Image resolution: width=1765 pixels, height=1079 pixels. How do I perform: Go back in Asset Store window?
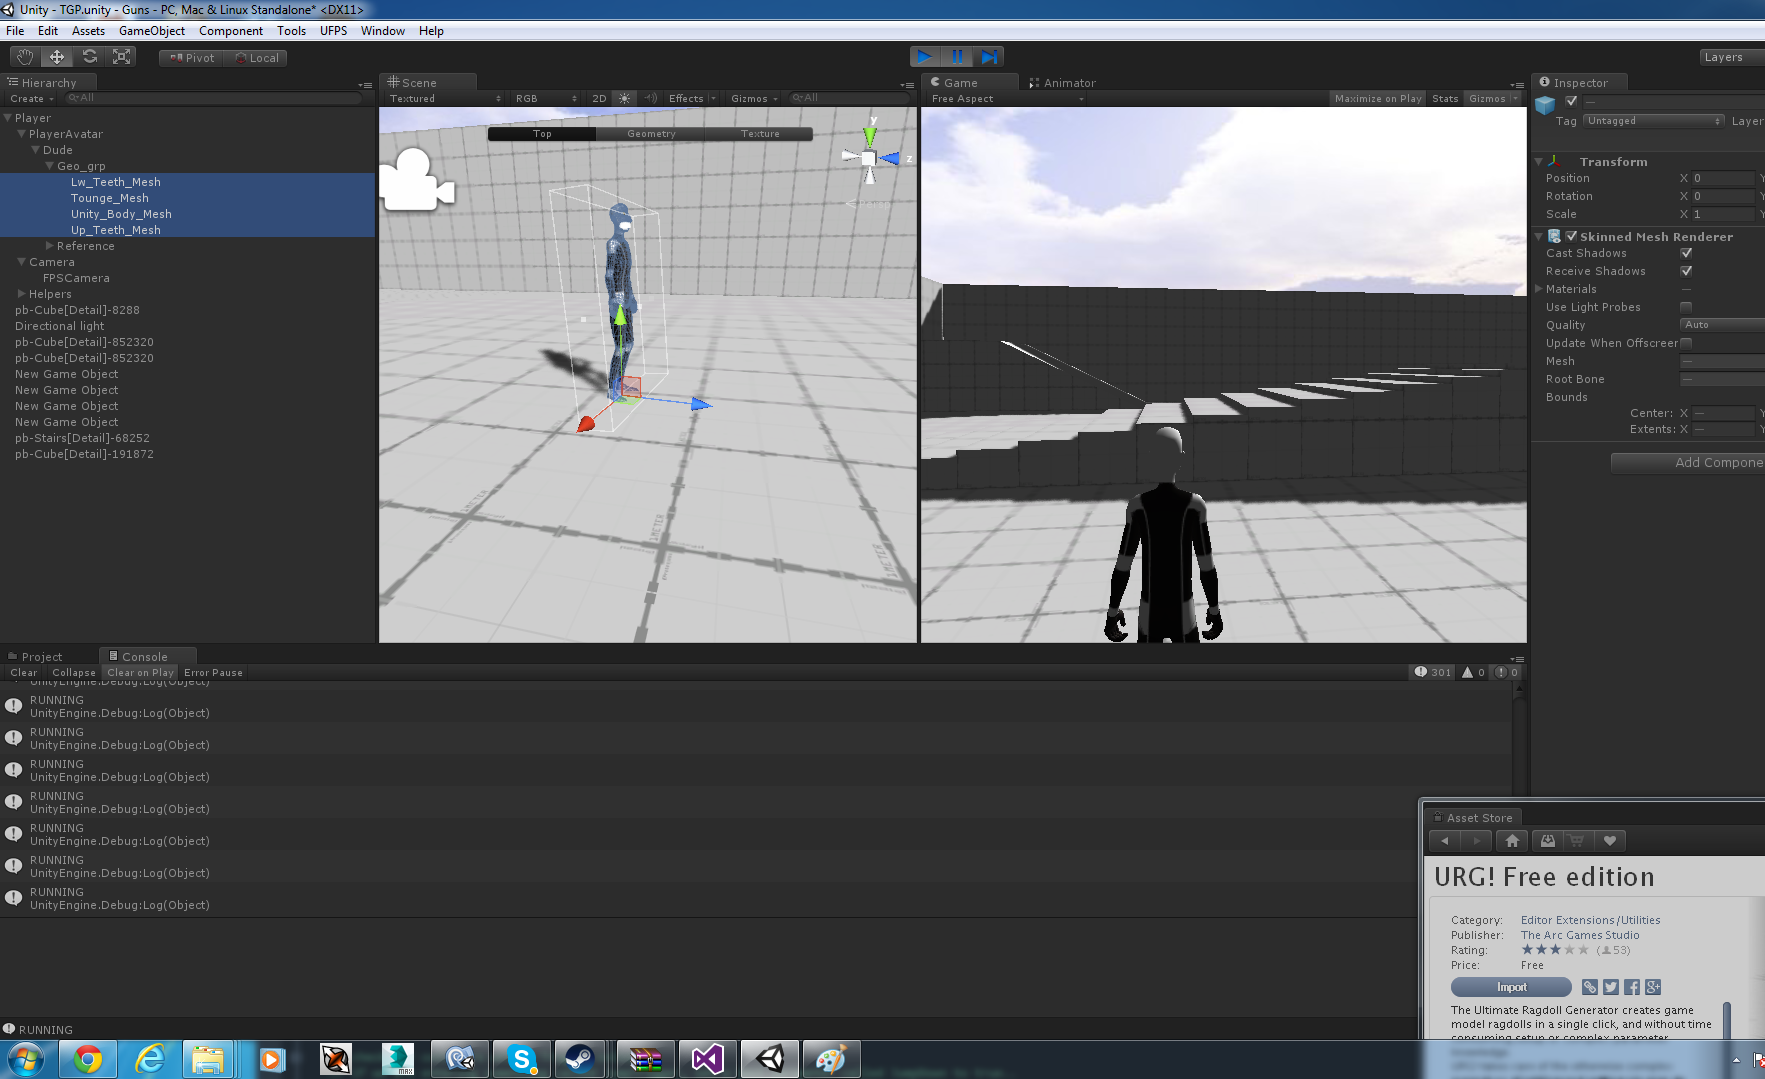[x=1445, y=841]
